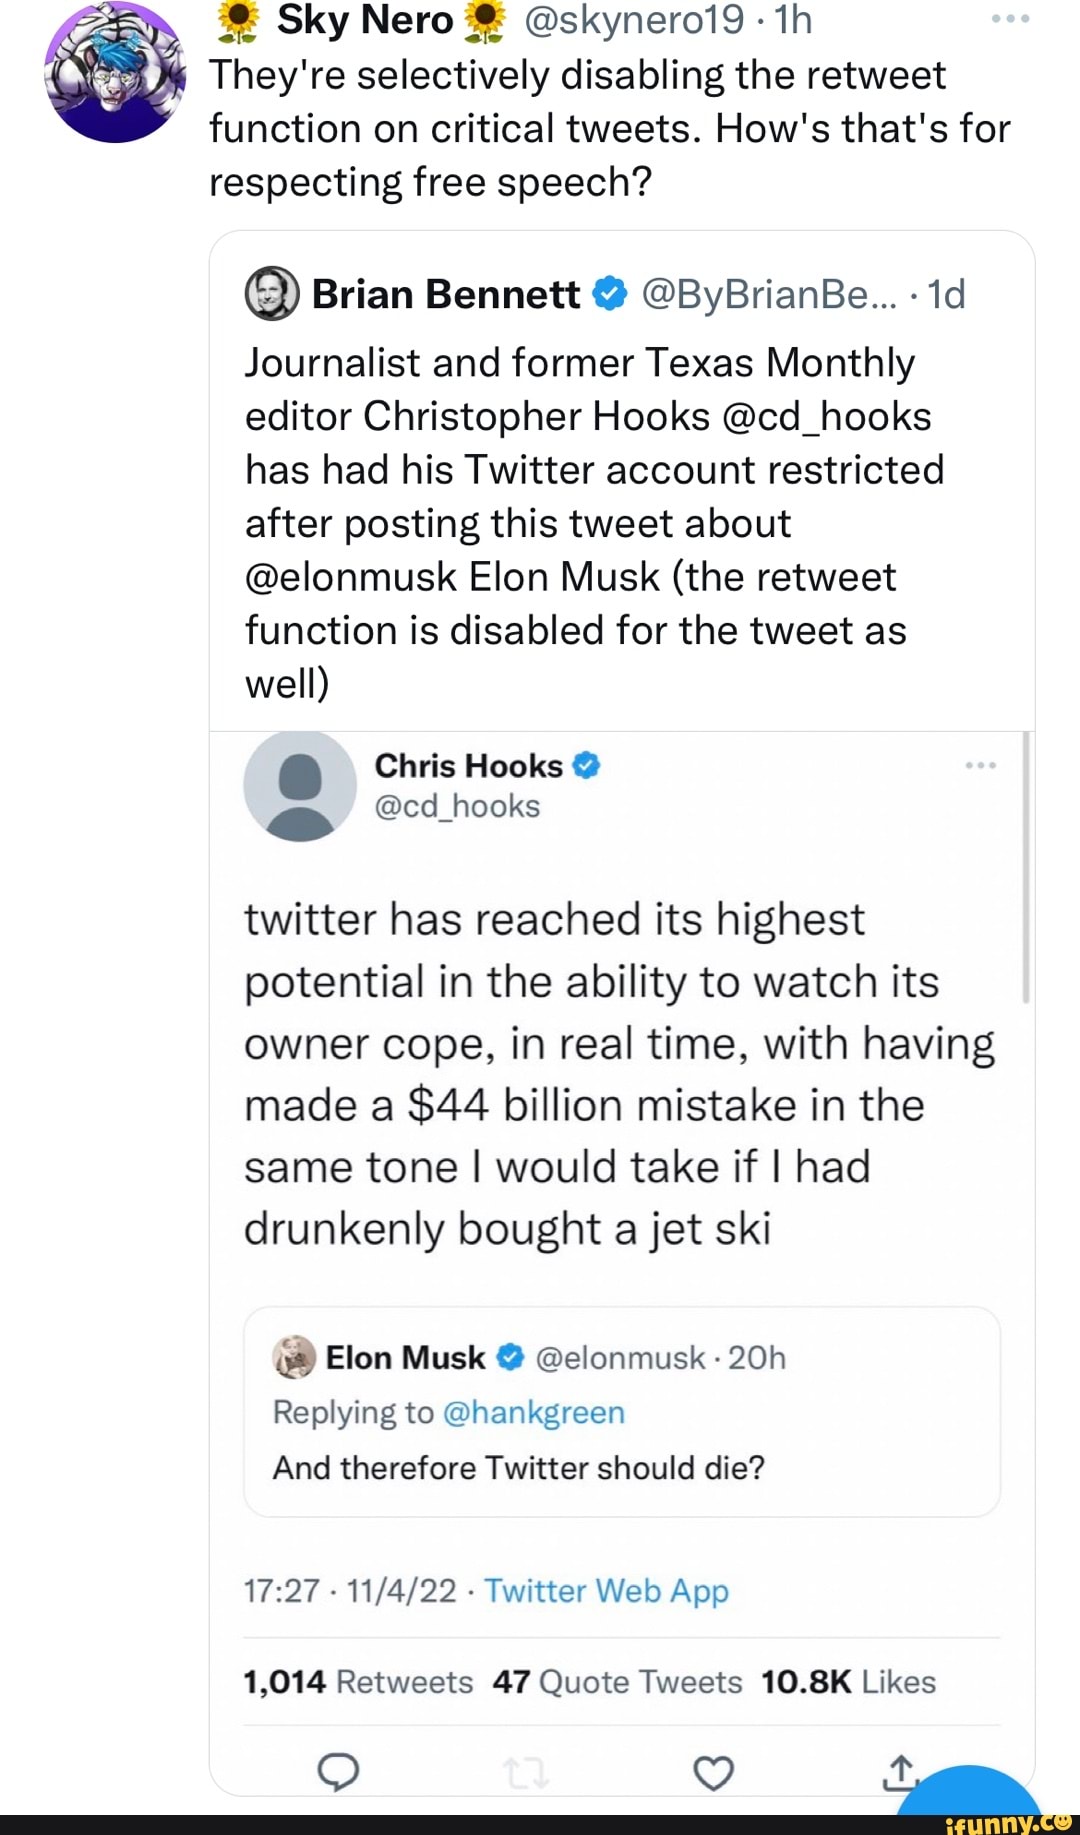Open the Twitter Web App link
The image size is (1080, 1835).
coord(606,1590)
